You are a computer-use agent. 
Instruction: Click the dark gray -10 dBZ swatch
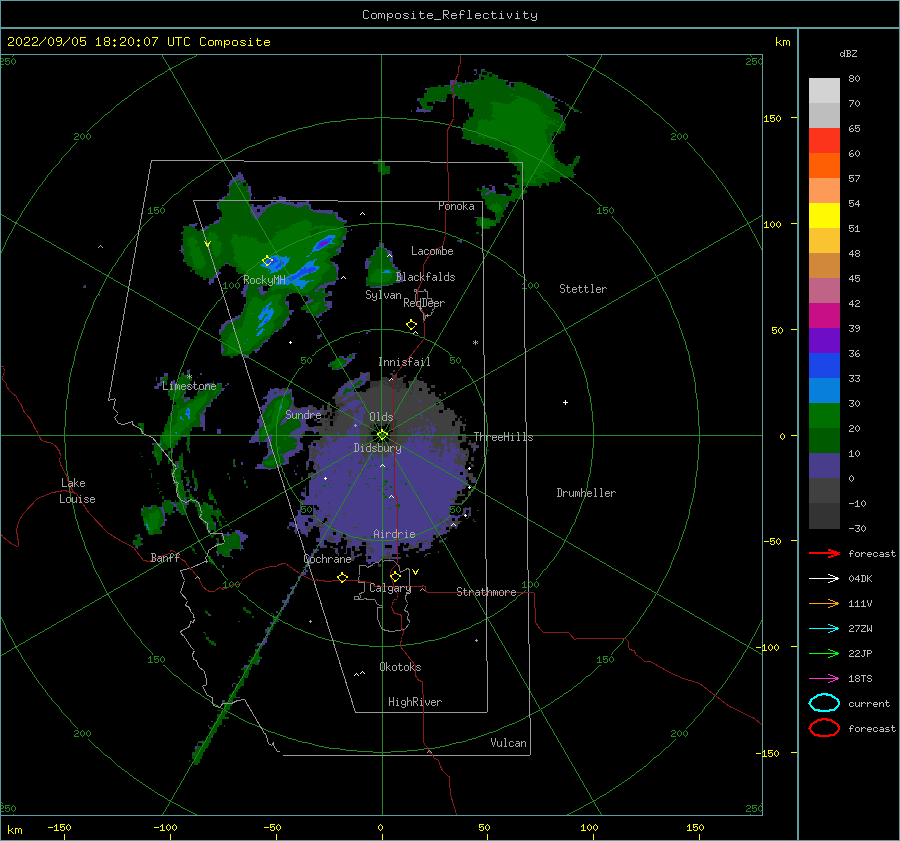point(824,515)
